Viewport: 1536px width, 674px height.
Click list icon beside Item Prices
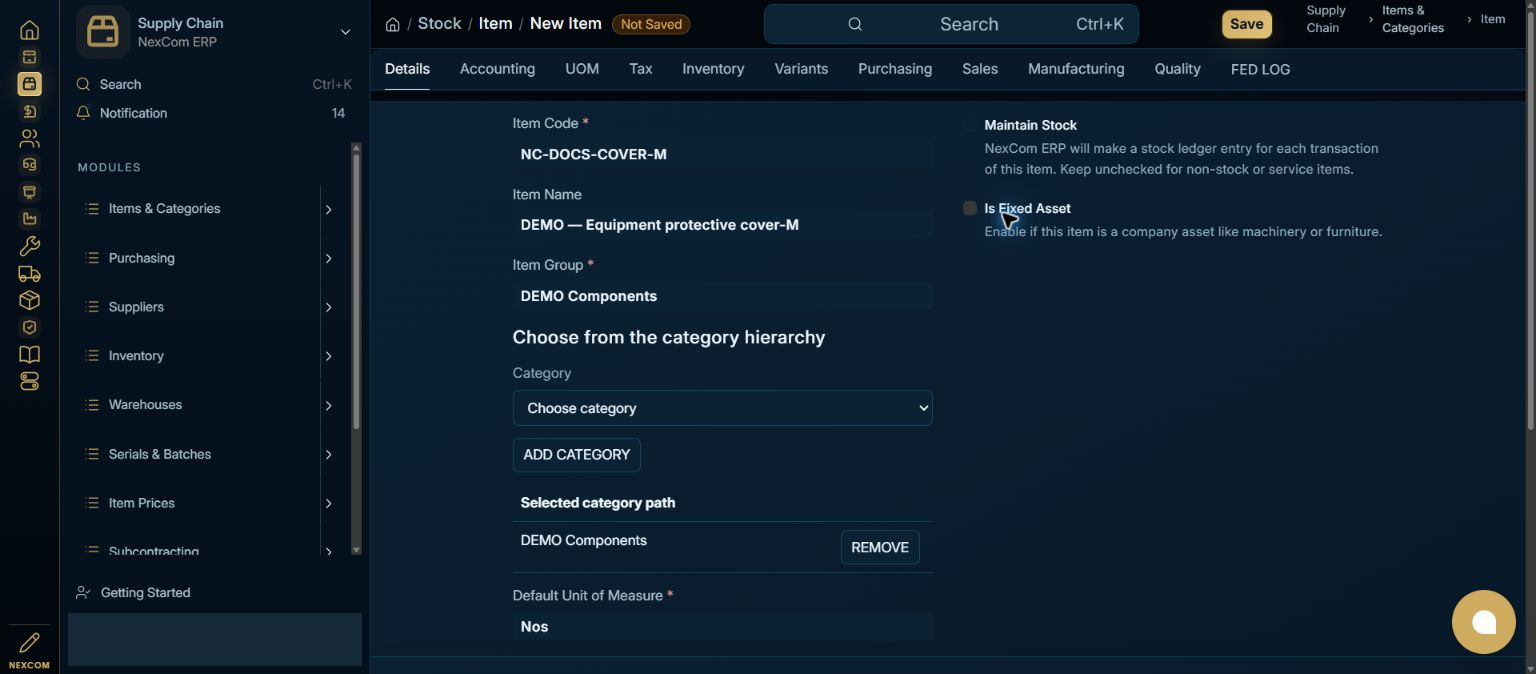tap(92, 503)
